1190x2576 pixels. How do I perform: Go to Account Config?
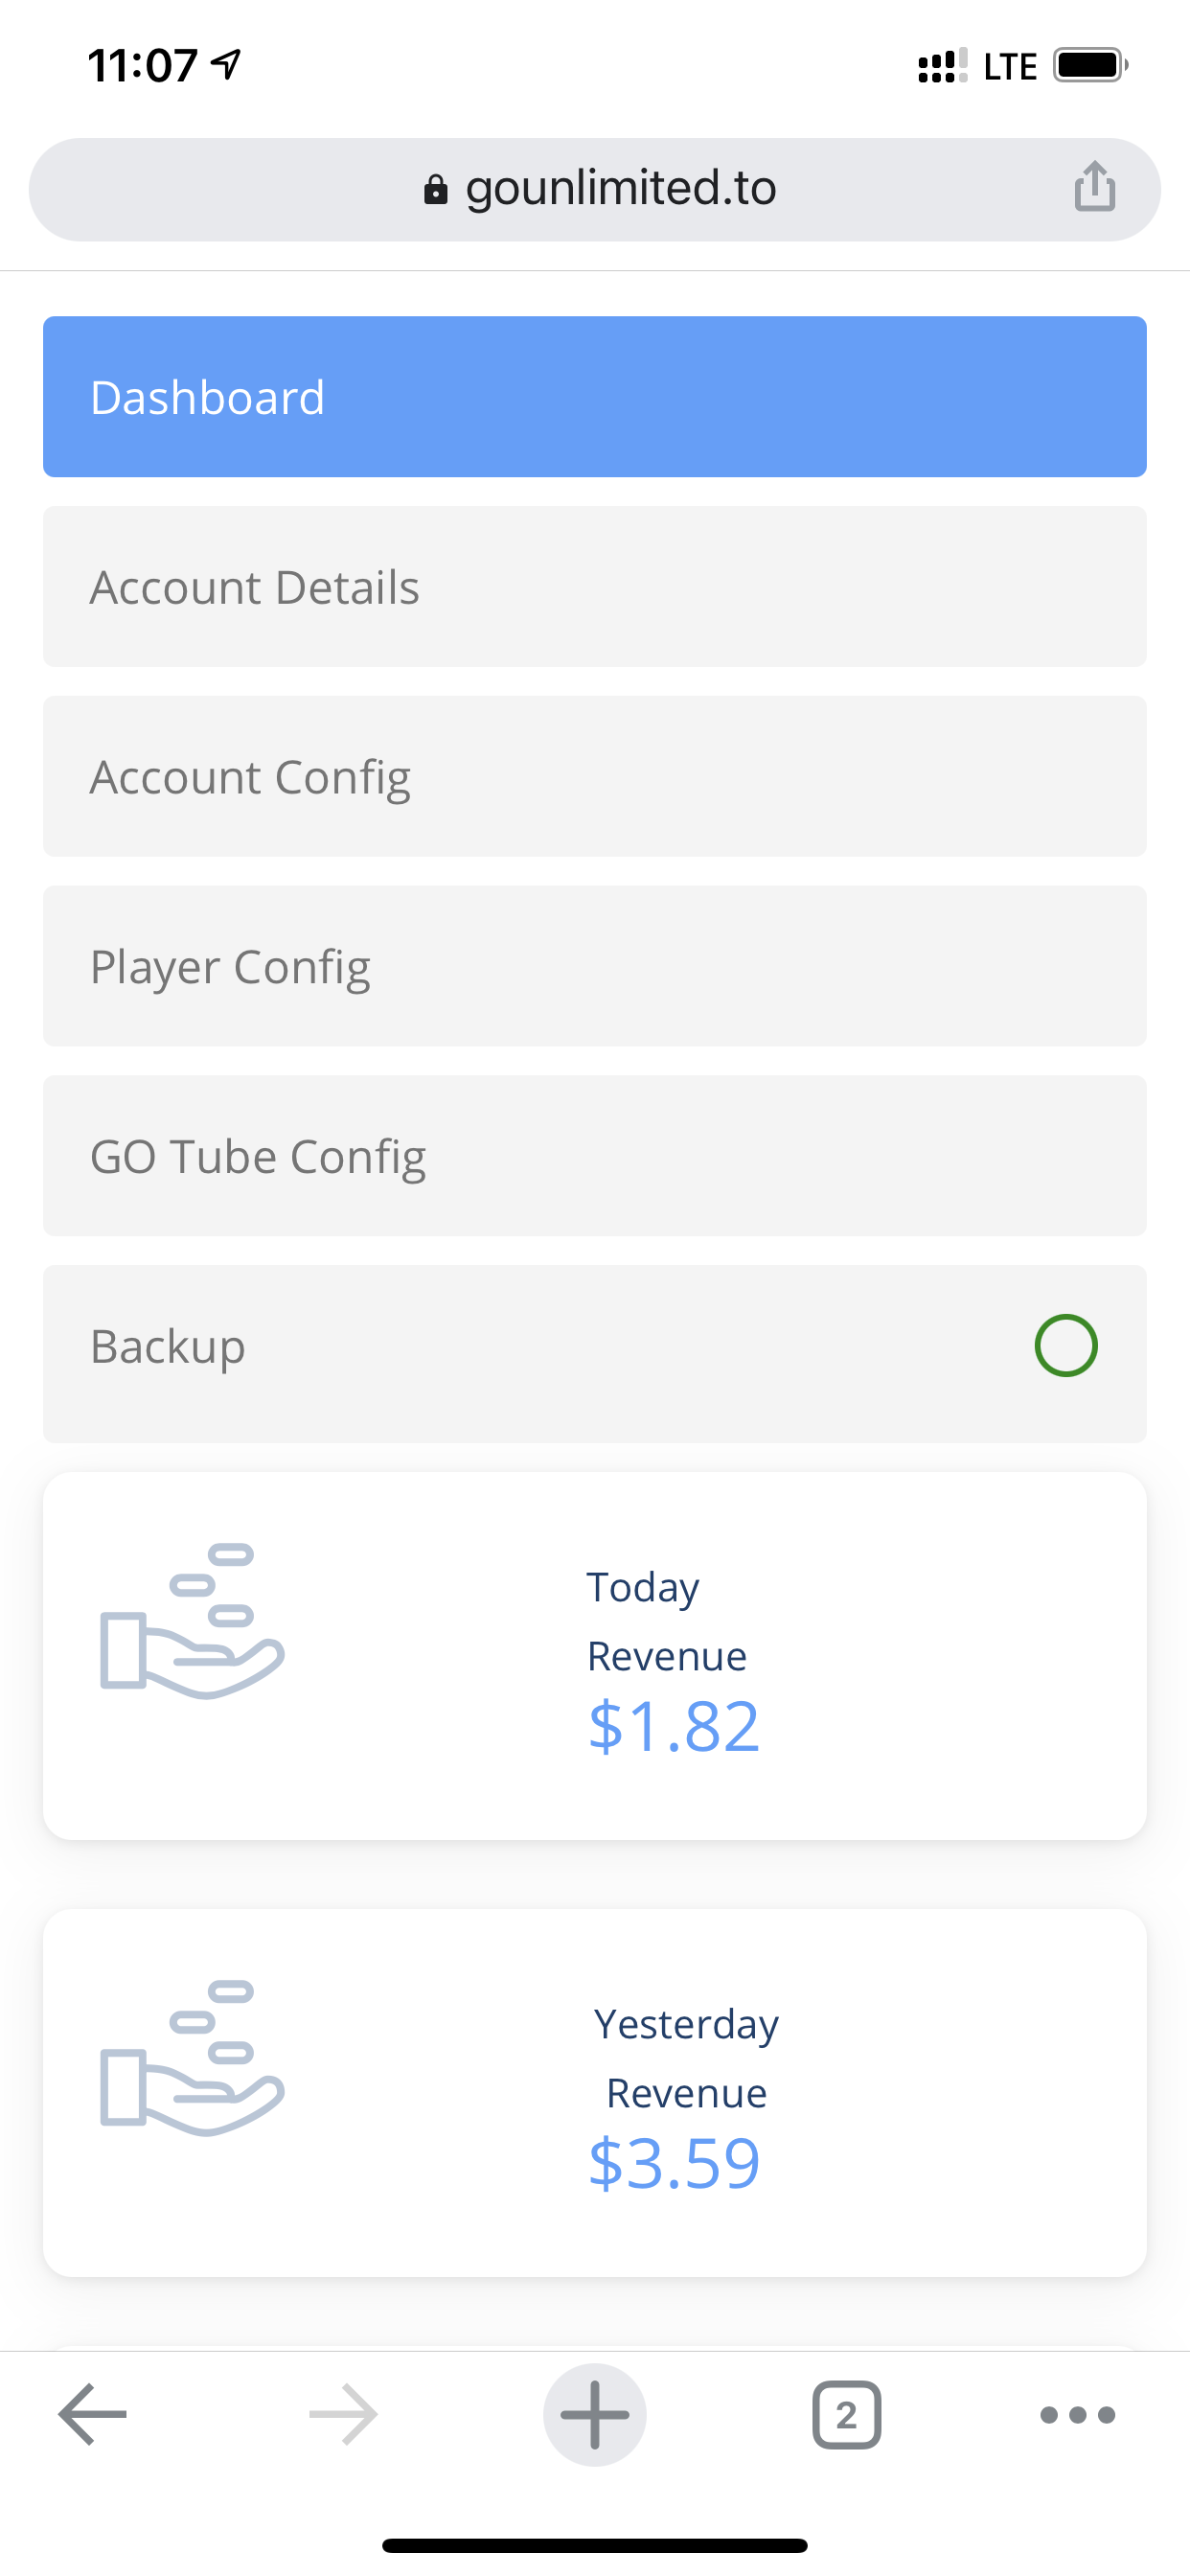tap(594, 777)
